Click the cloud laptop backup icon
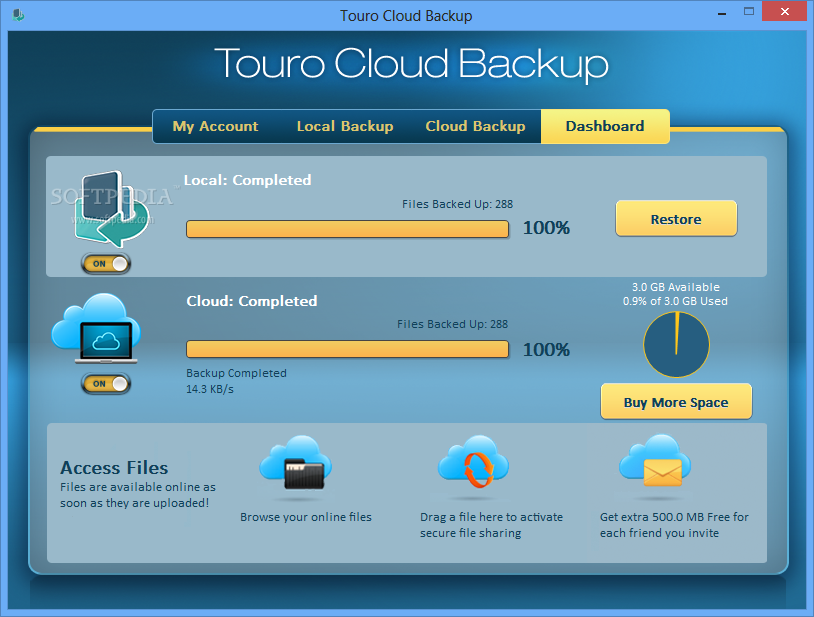Image resolution: width=814 pixels, height=617 pixels. [96, 328]
